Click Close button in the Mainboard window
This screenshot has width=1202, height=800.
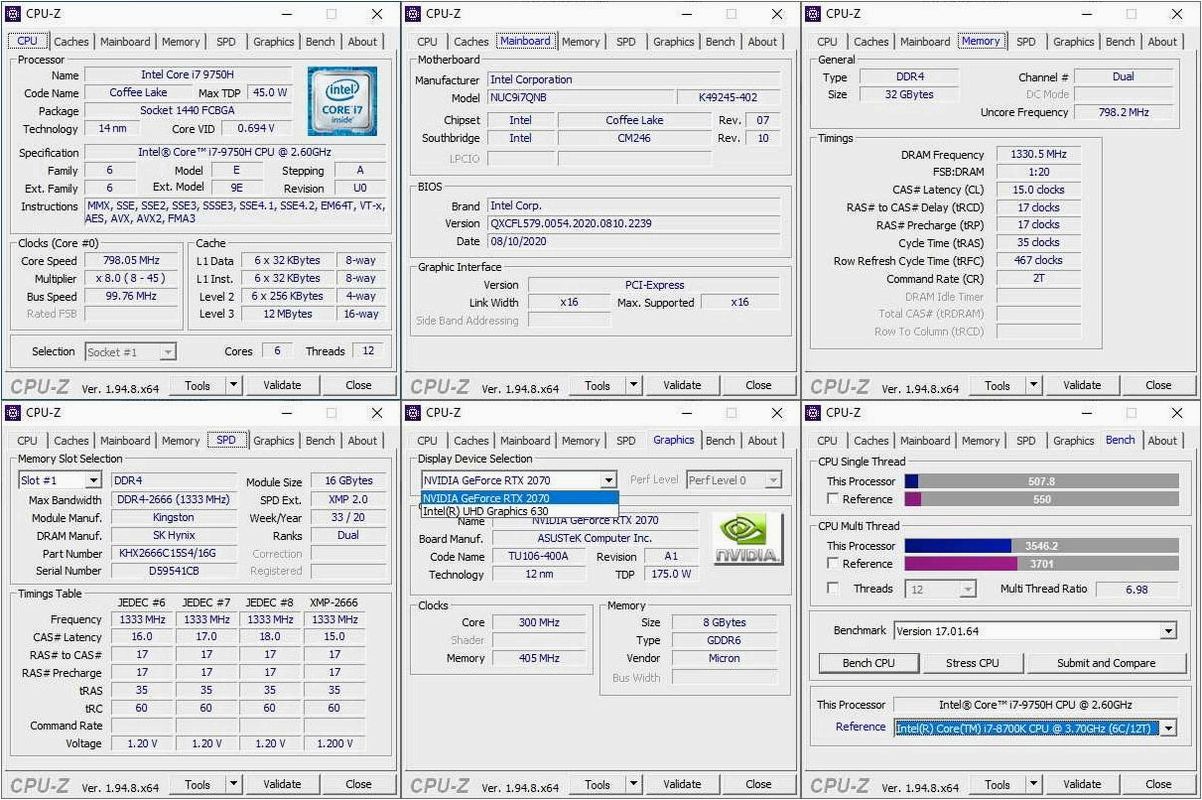(x=758, y=385)
